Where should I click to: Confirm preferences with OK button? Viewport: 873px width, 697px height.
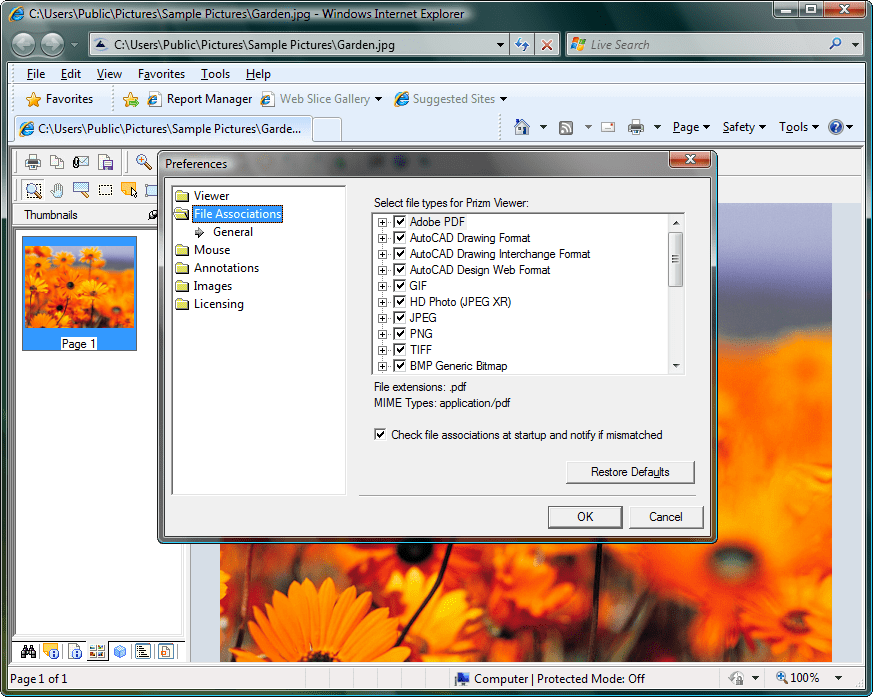(584, 517)
